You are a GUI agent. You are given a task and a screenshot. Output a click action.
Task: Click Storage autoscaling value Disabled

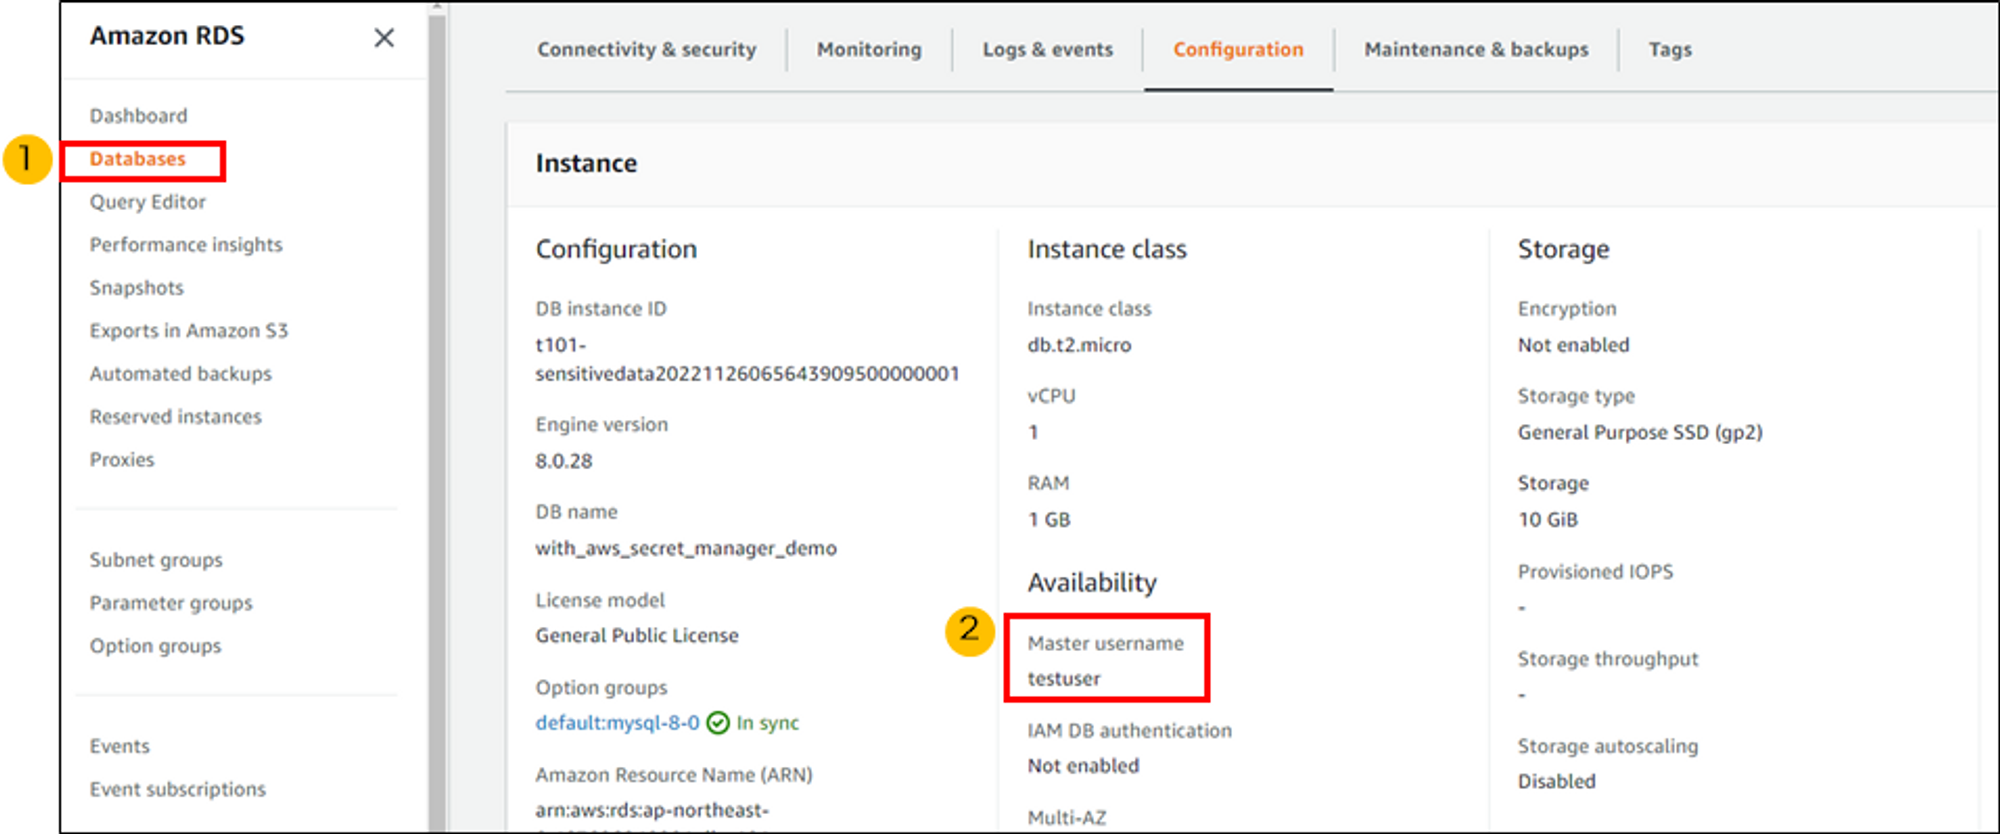(x=1556, y=782)
